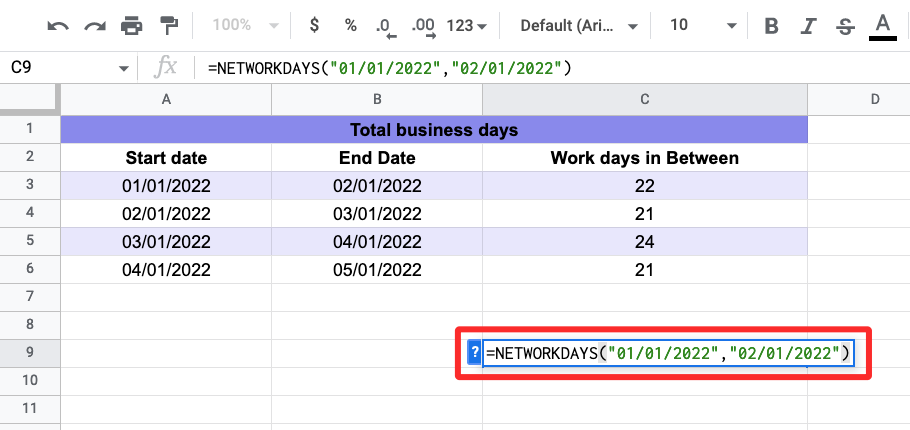Format as currency with dollar icon
The width and height of the screenshot is (910, 430).
click(315, 25)
